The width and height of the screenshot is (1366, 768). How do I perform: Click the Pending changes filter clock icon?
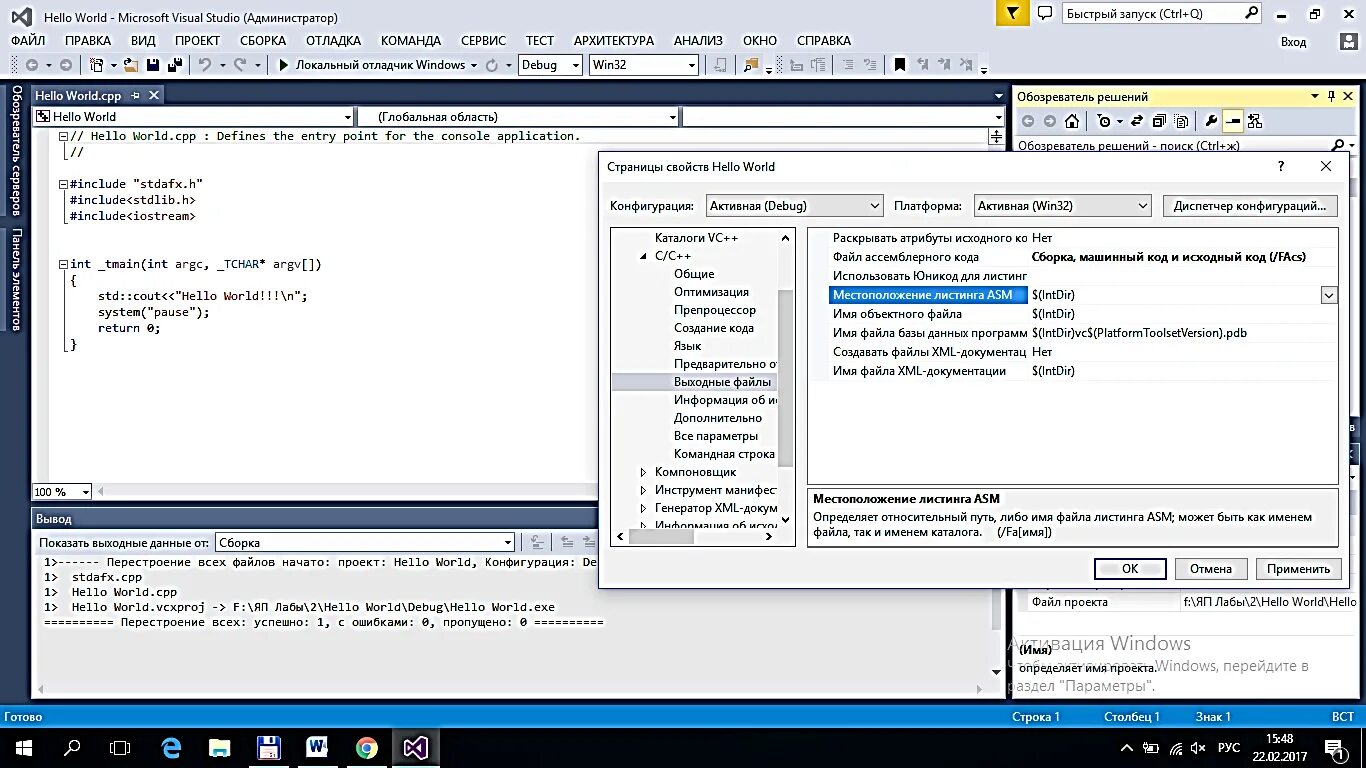point(1104,121)
